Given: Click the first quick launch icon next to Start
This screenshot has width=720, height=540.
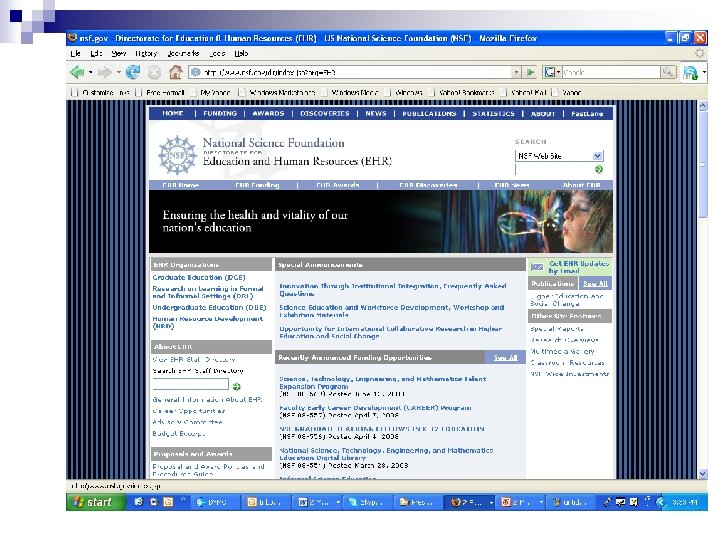Looking at the screenshot, I should click(x=139, y=502).
